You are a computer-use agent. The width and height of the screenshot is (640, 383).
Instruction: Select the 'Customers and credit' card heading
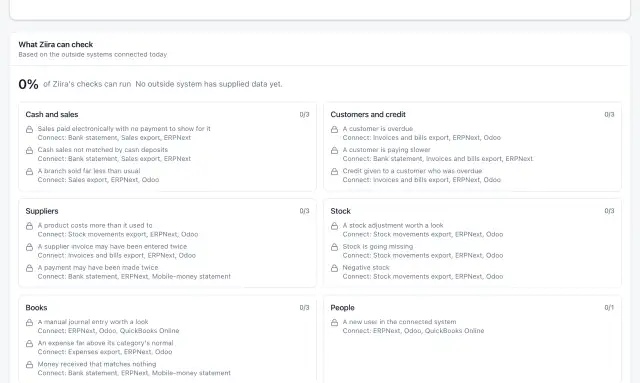tap(368, 114)
